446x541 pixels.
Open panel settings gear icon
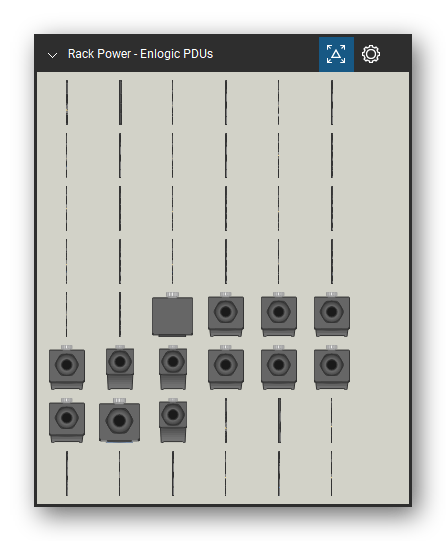(371, 54)
